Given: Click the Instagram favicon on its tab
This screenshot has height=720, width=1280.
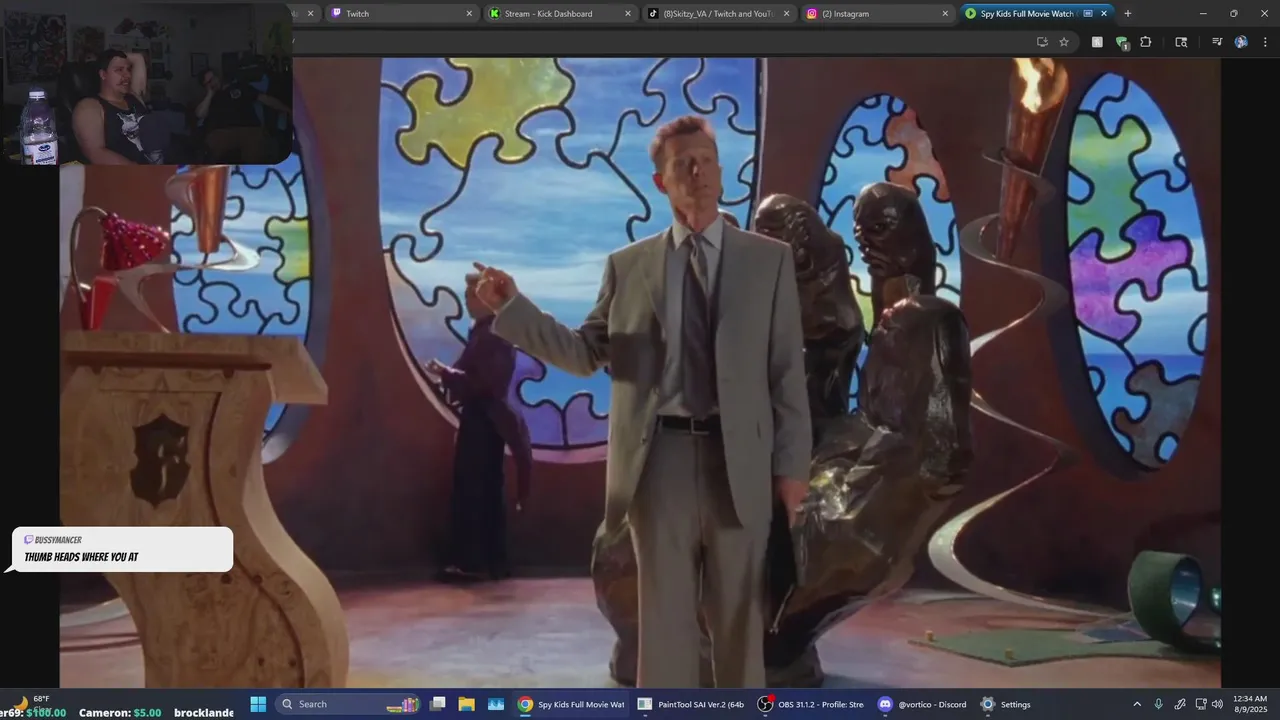Looking at the screenshot, I should click(x=812, y=14).
